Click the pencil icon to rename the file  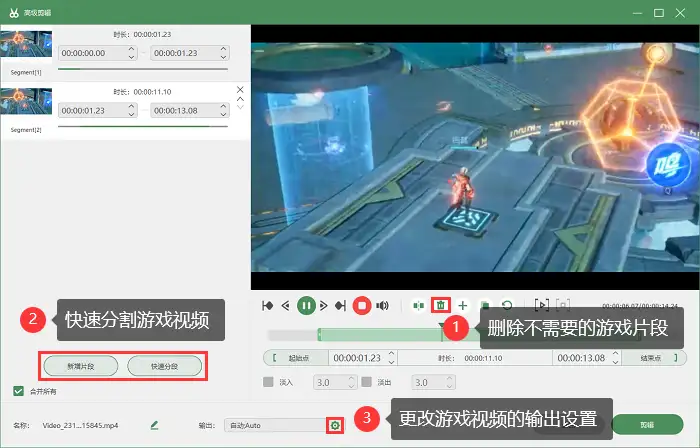coord(154,425)
